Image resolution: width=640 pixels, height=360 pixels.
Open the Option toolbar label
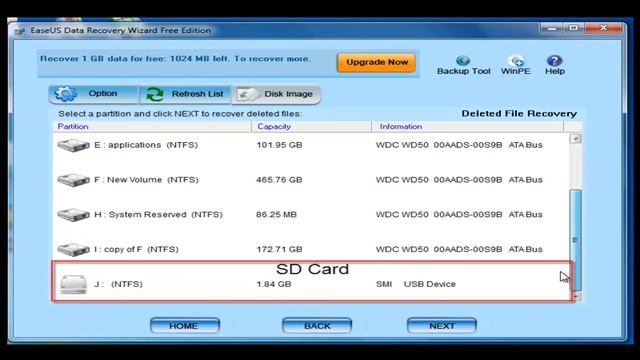(x=103, y=93)
